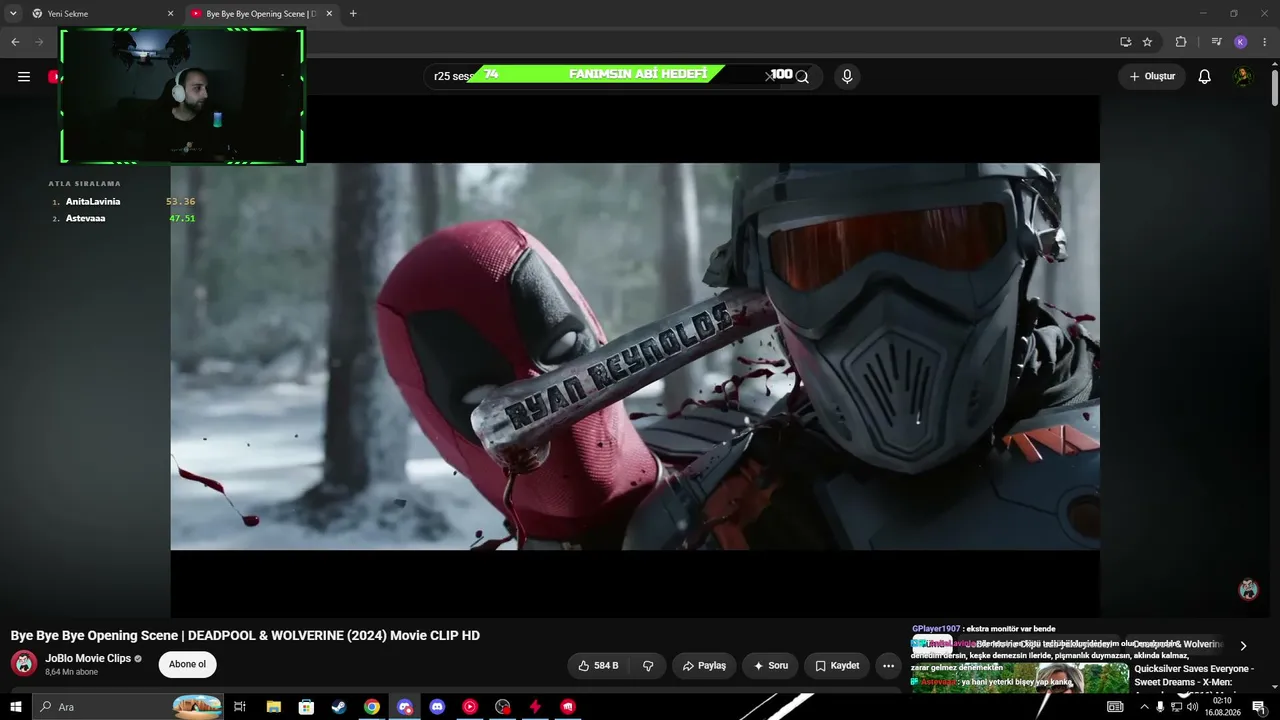The height and width of the screenshot is (720, 1280).
Task: Open the three-dot more actions menu
Action: coord(888,666)
